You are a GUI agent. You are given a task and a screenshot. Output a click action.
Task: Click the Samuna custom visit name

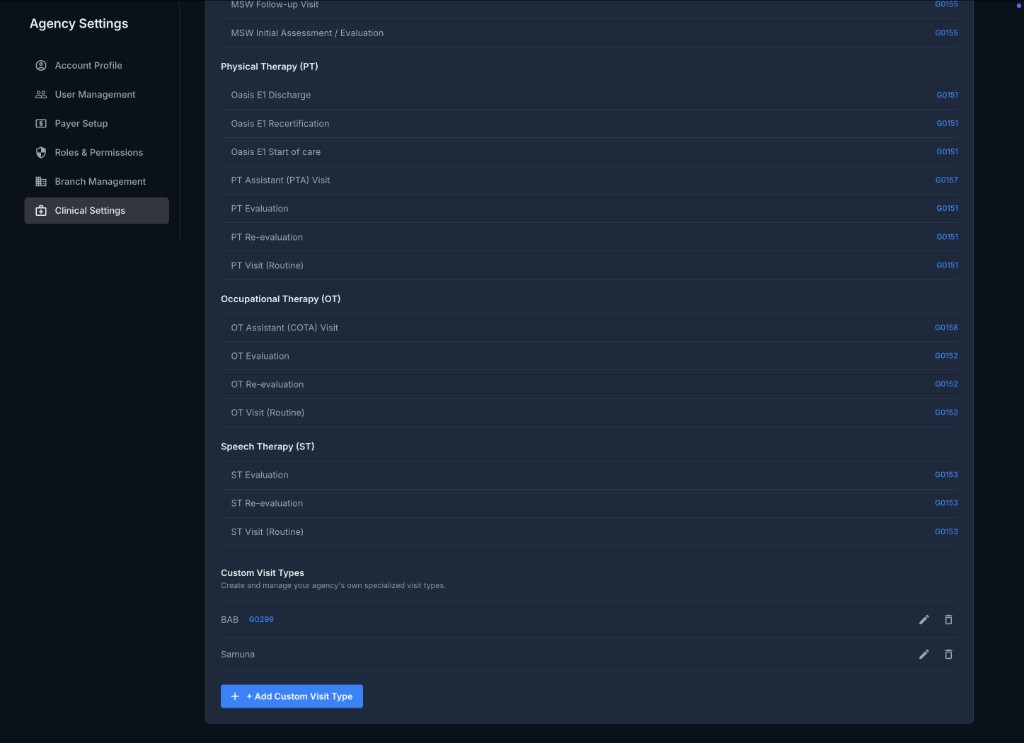(238, 654)
